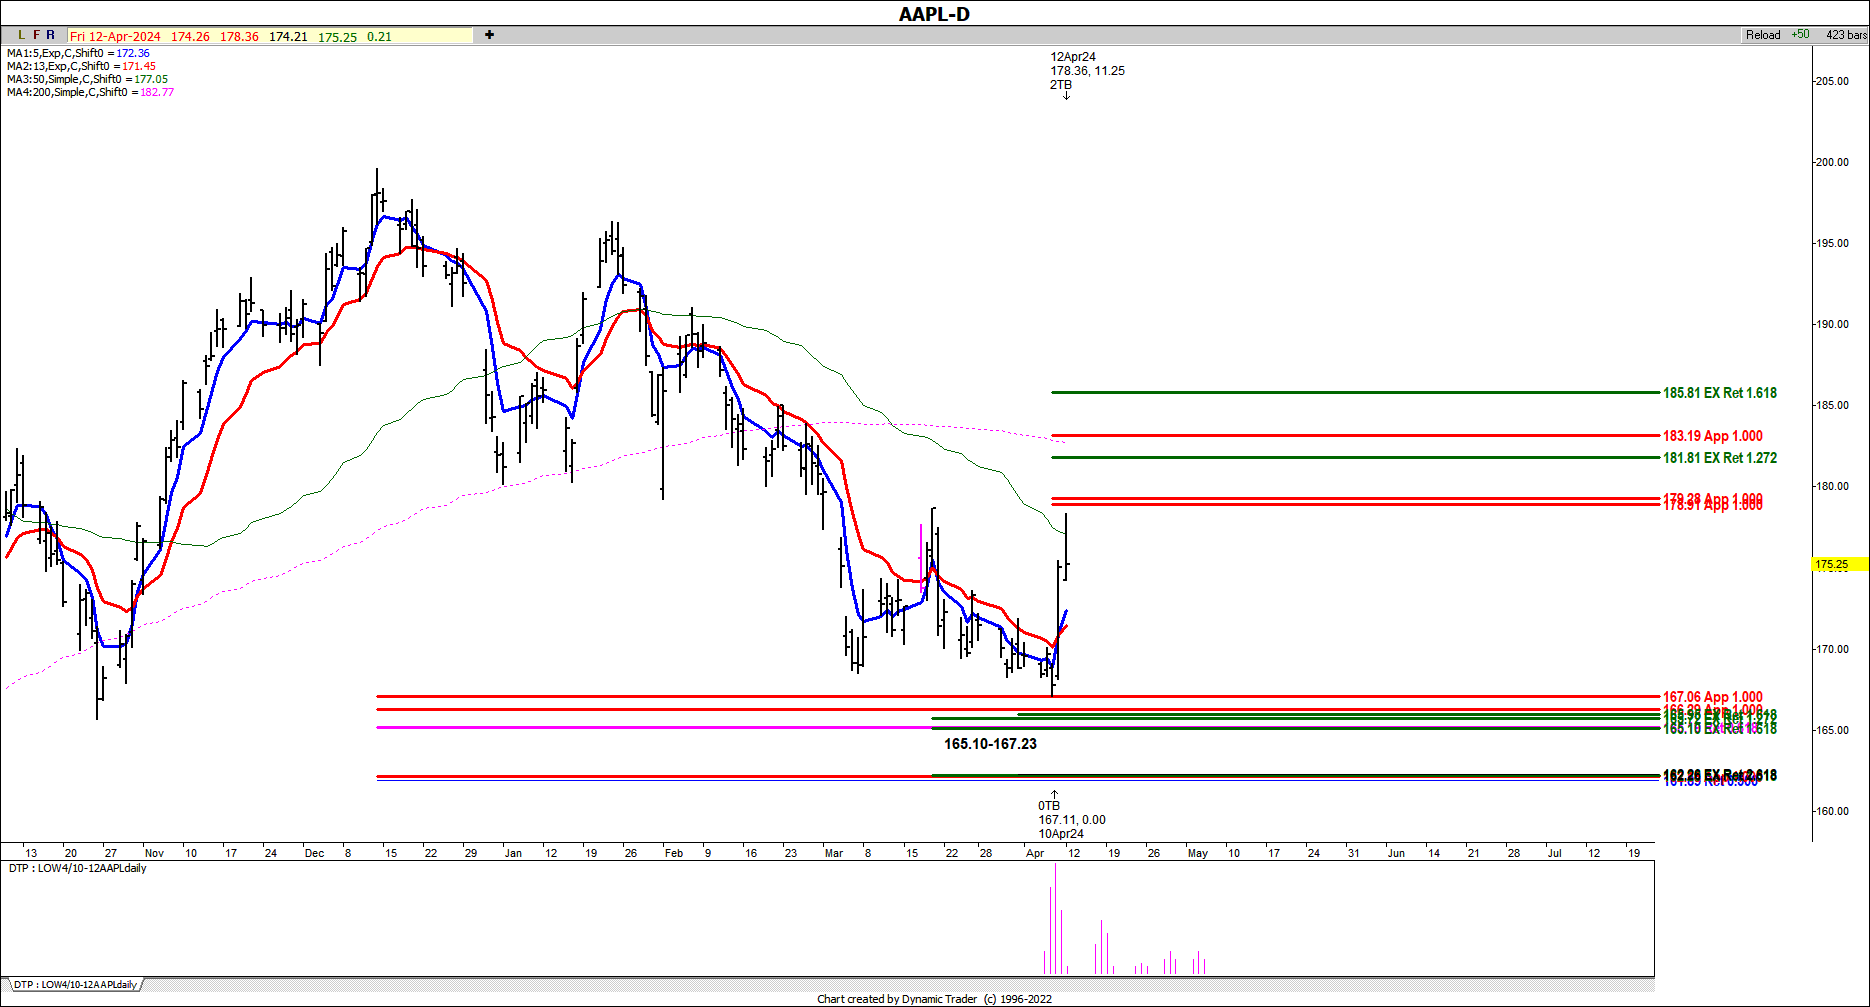Click the low price 174.21 readout

pos(288,36)
